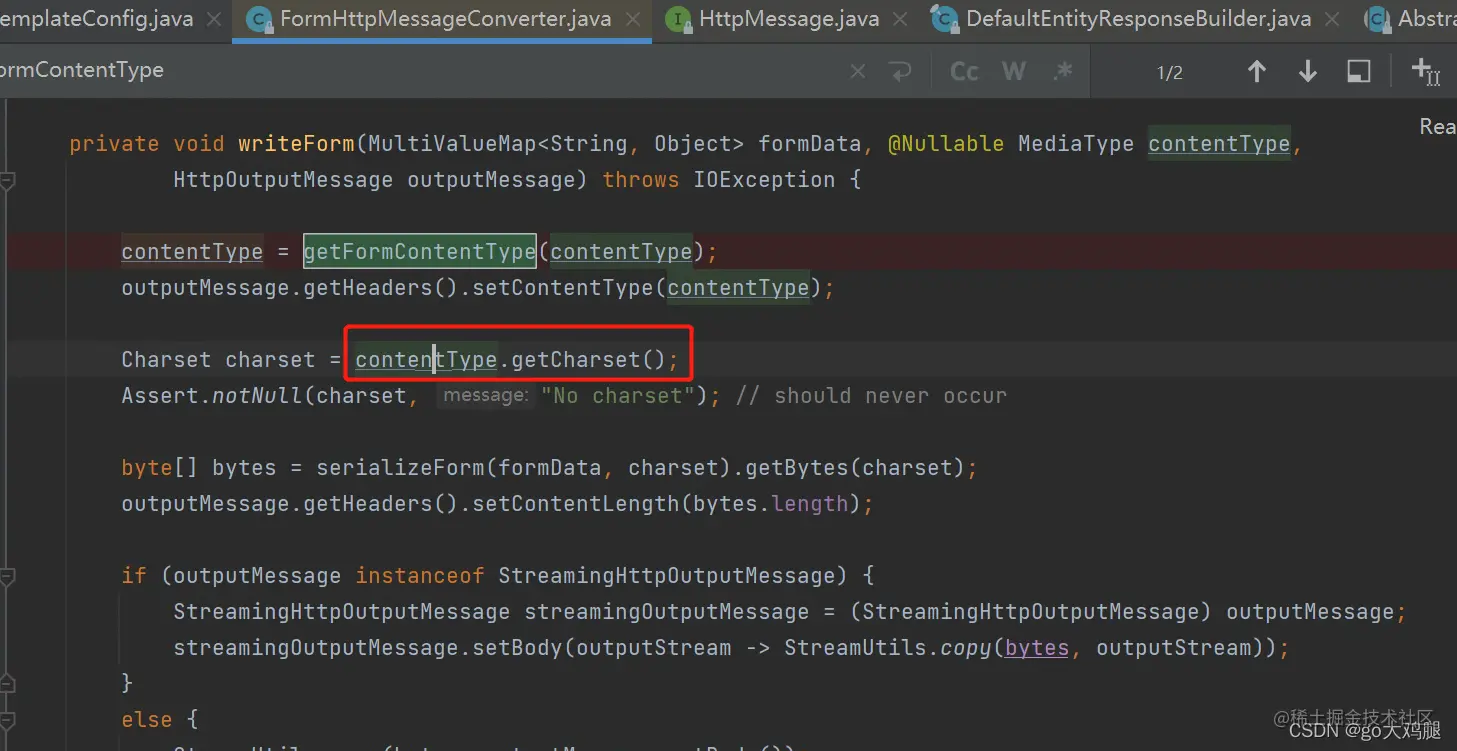Click HttpOutputMessage parameter type in signature
1457x751 pixels.
click(x=283, y=180)
